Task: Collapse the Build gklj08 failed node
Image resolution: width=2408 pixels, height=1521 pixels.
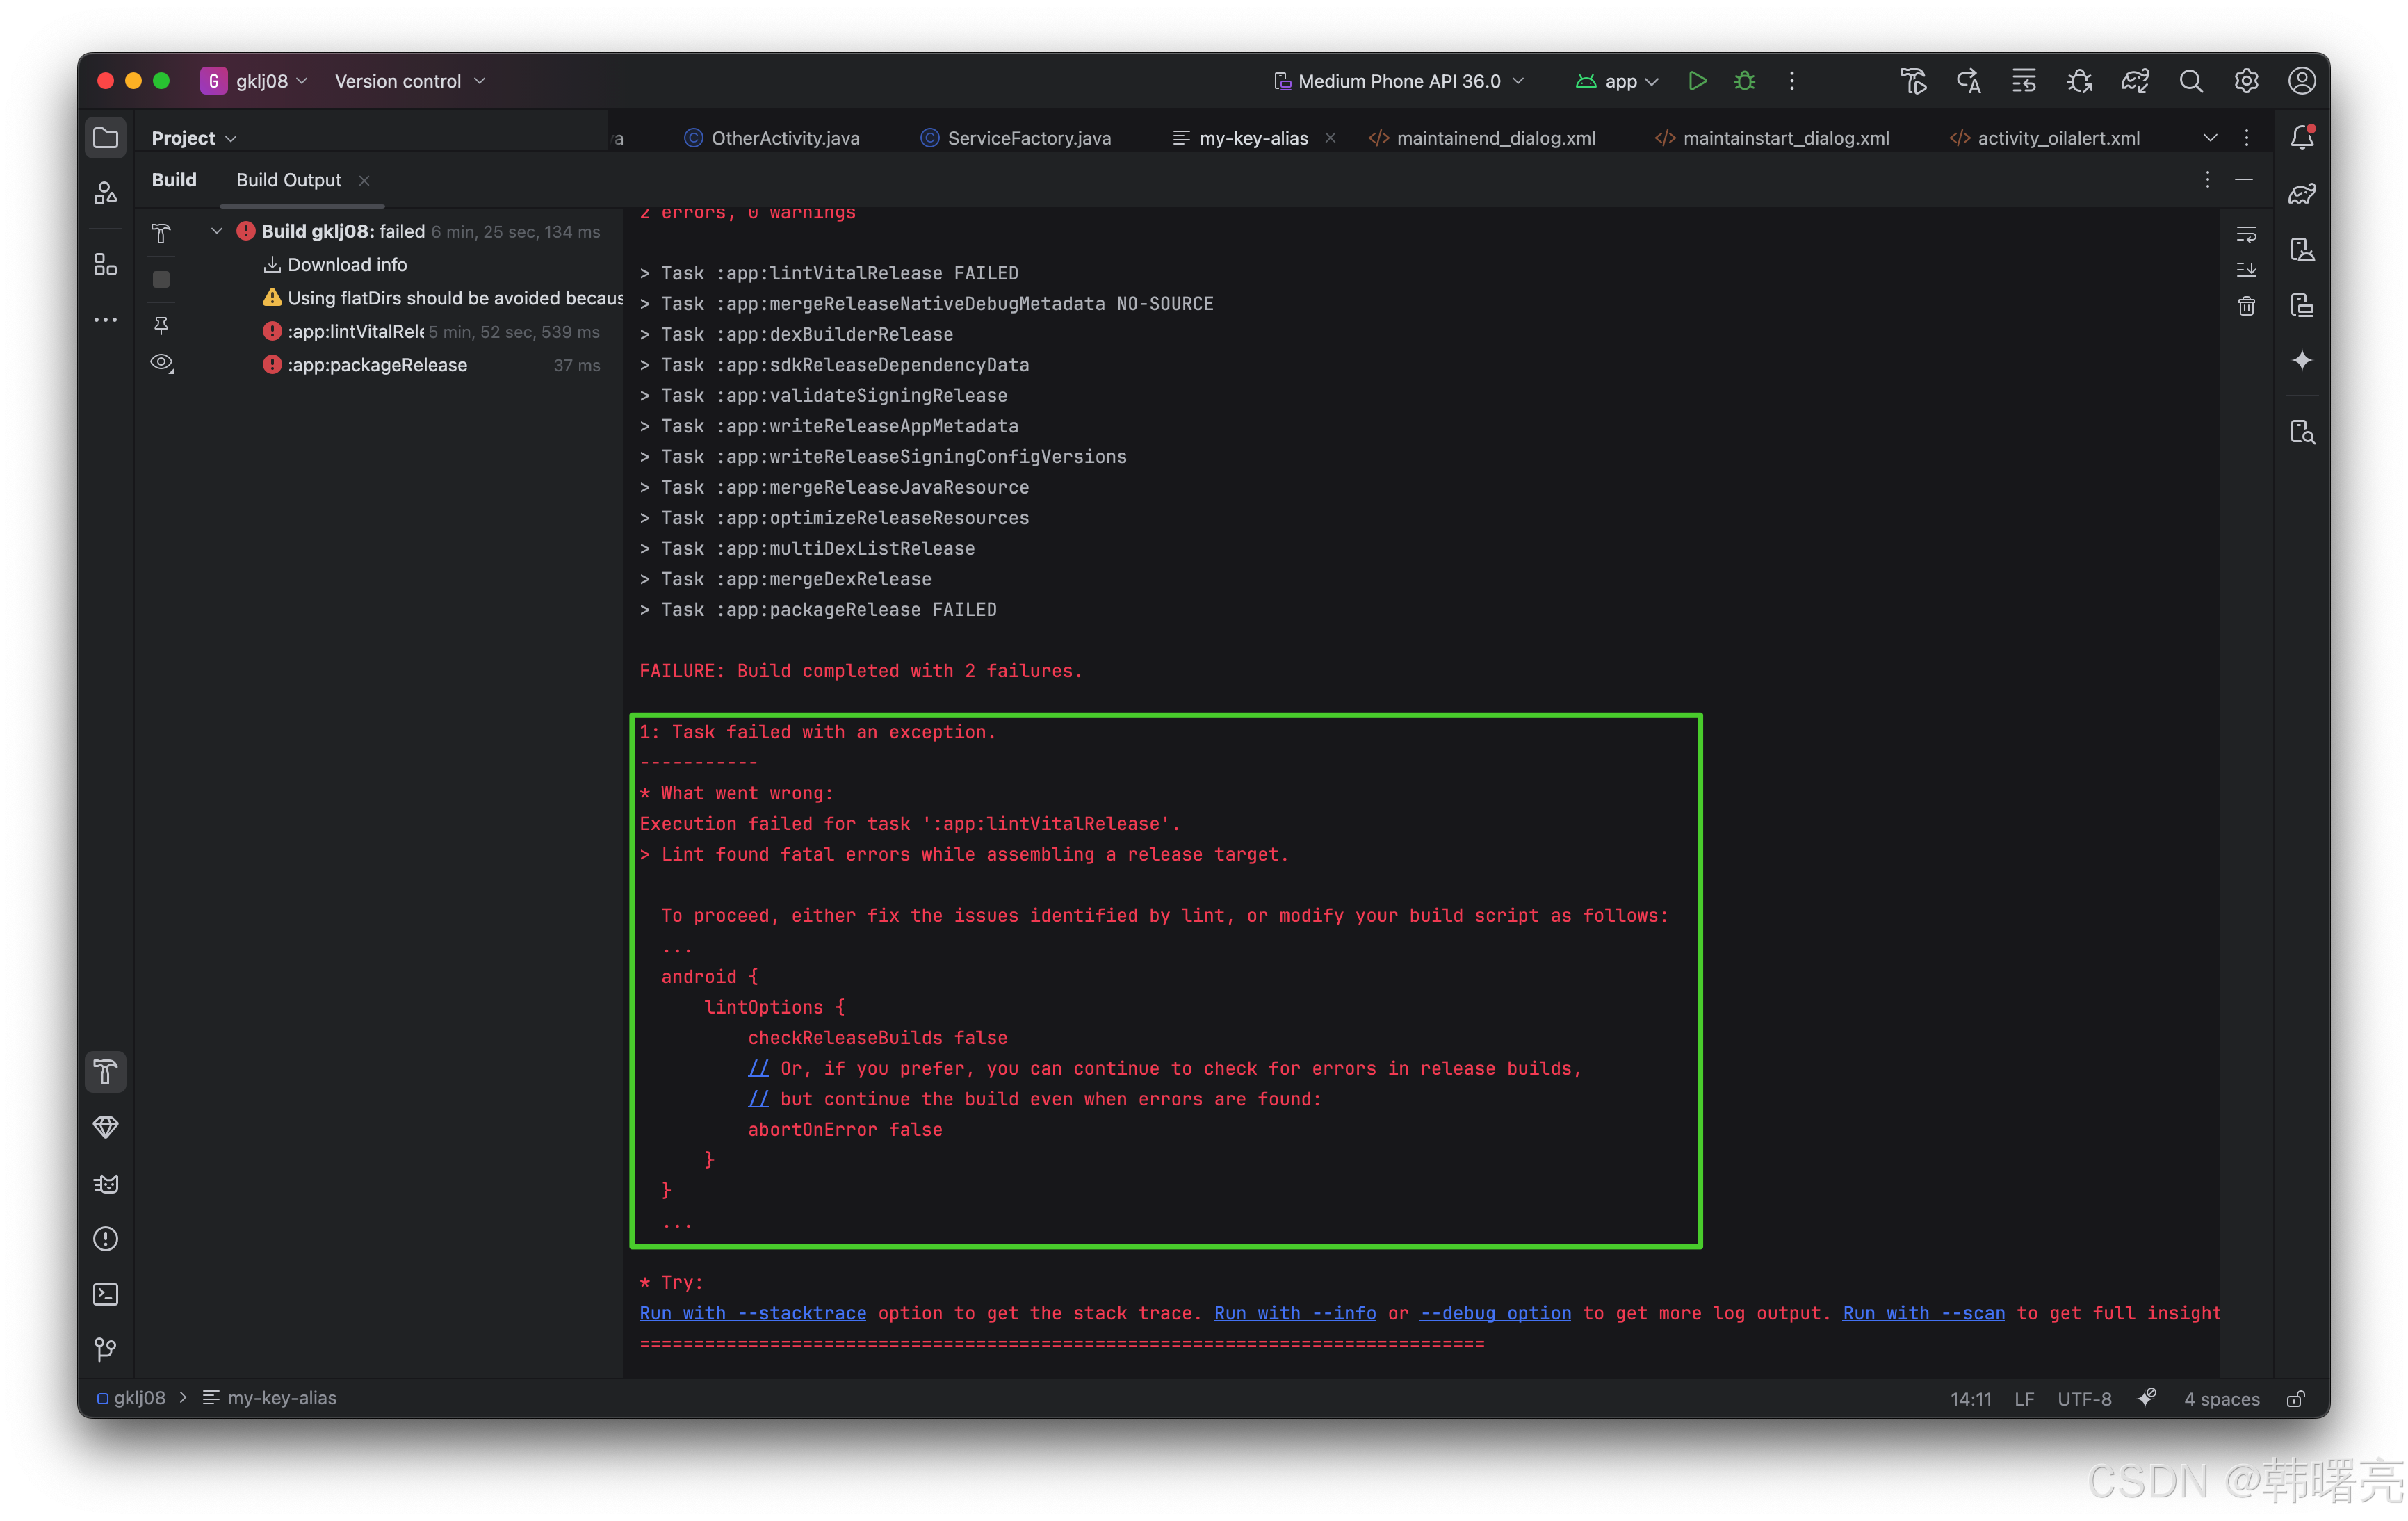Action: click(x=216, y=230)
